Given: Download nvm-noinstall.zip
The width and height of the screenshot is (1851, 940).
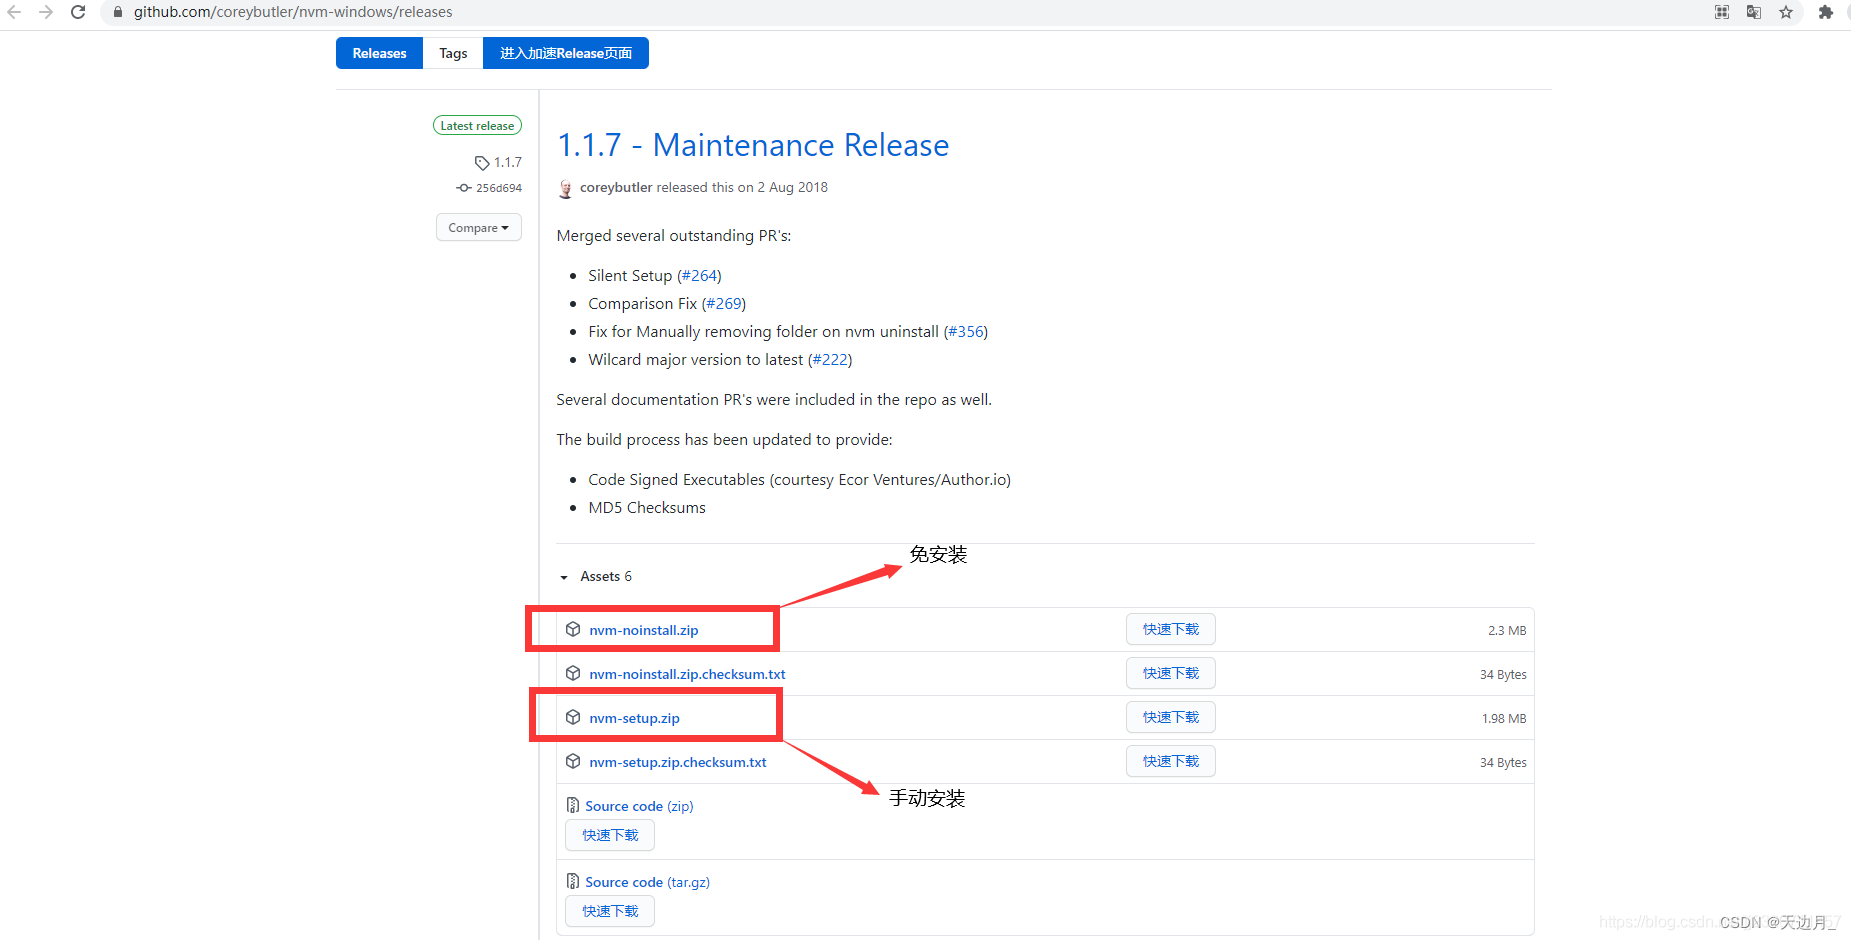Looking at the screenshot, I should pyautogui.click(x=644, y=630).
